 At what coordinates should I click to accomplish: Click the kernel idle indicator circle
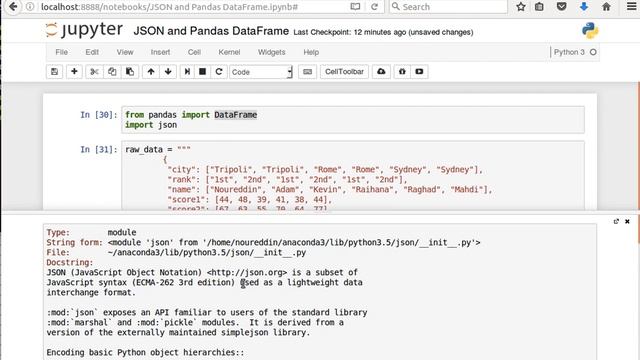click(x=593, y=52)
